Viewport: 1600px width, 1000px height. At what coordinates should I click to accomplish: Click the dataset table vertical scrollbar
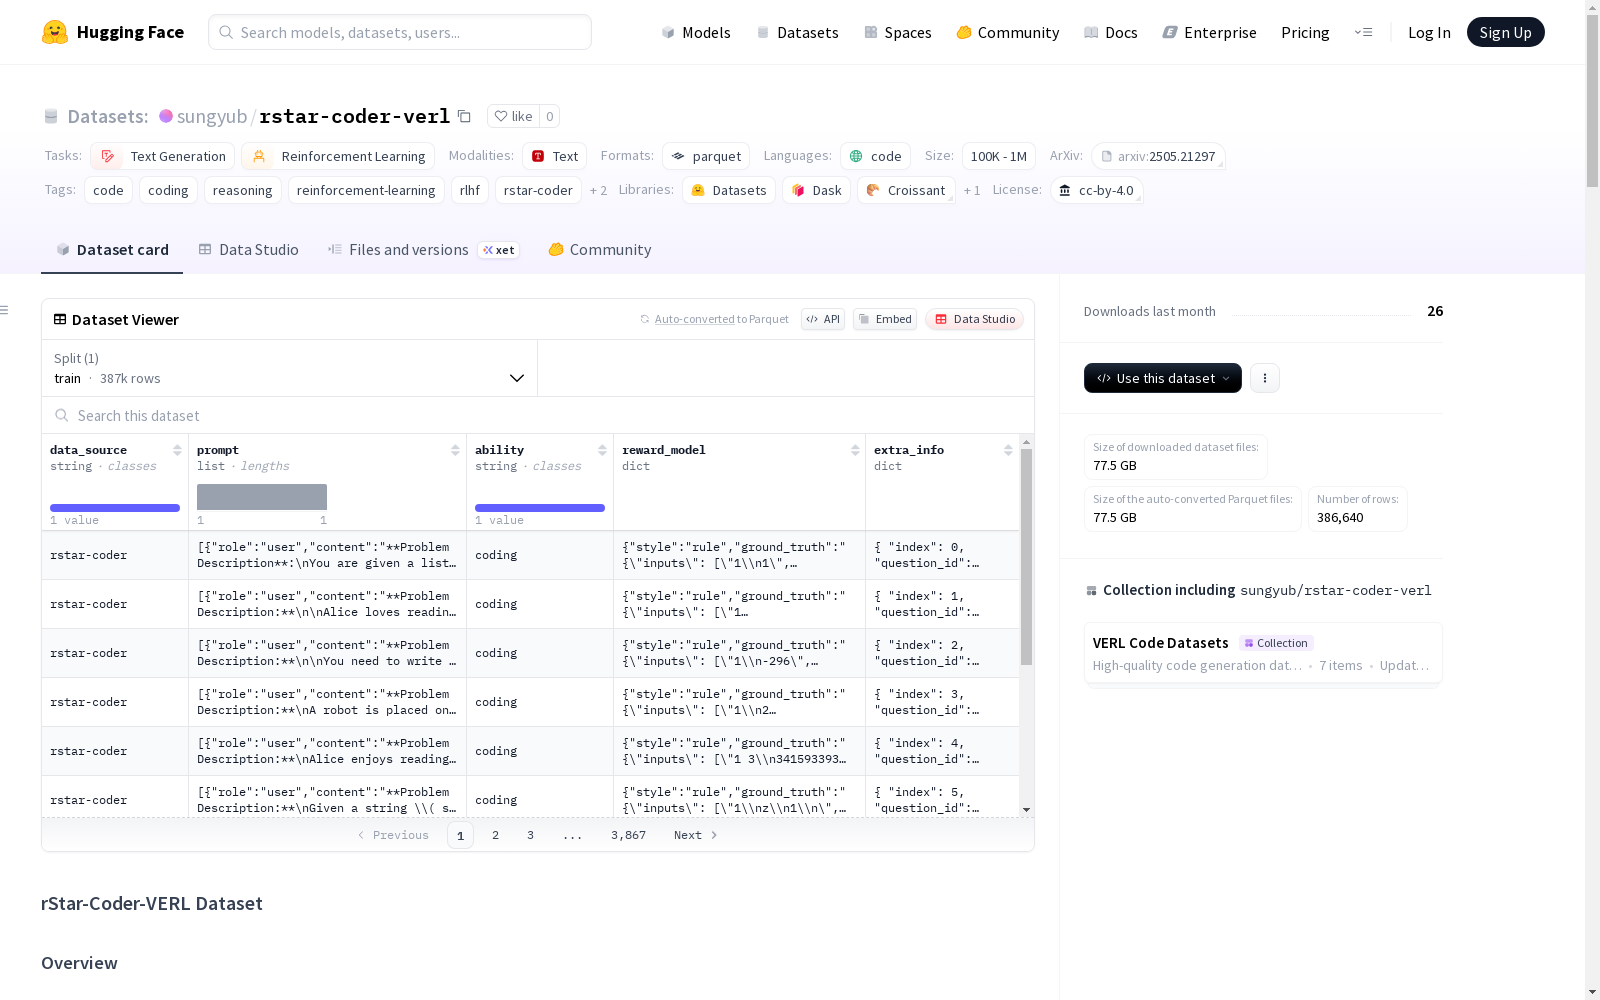point(1026,557)
